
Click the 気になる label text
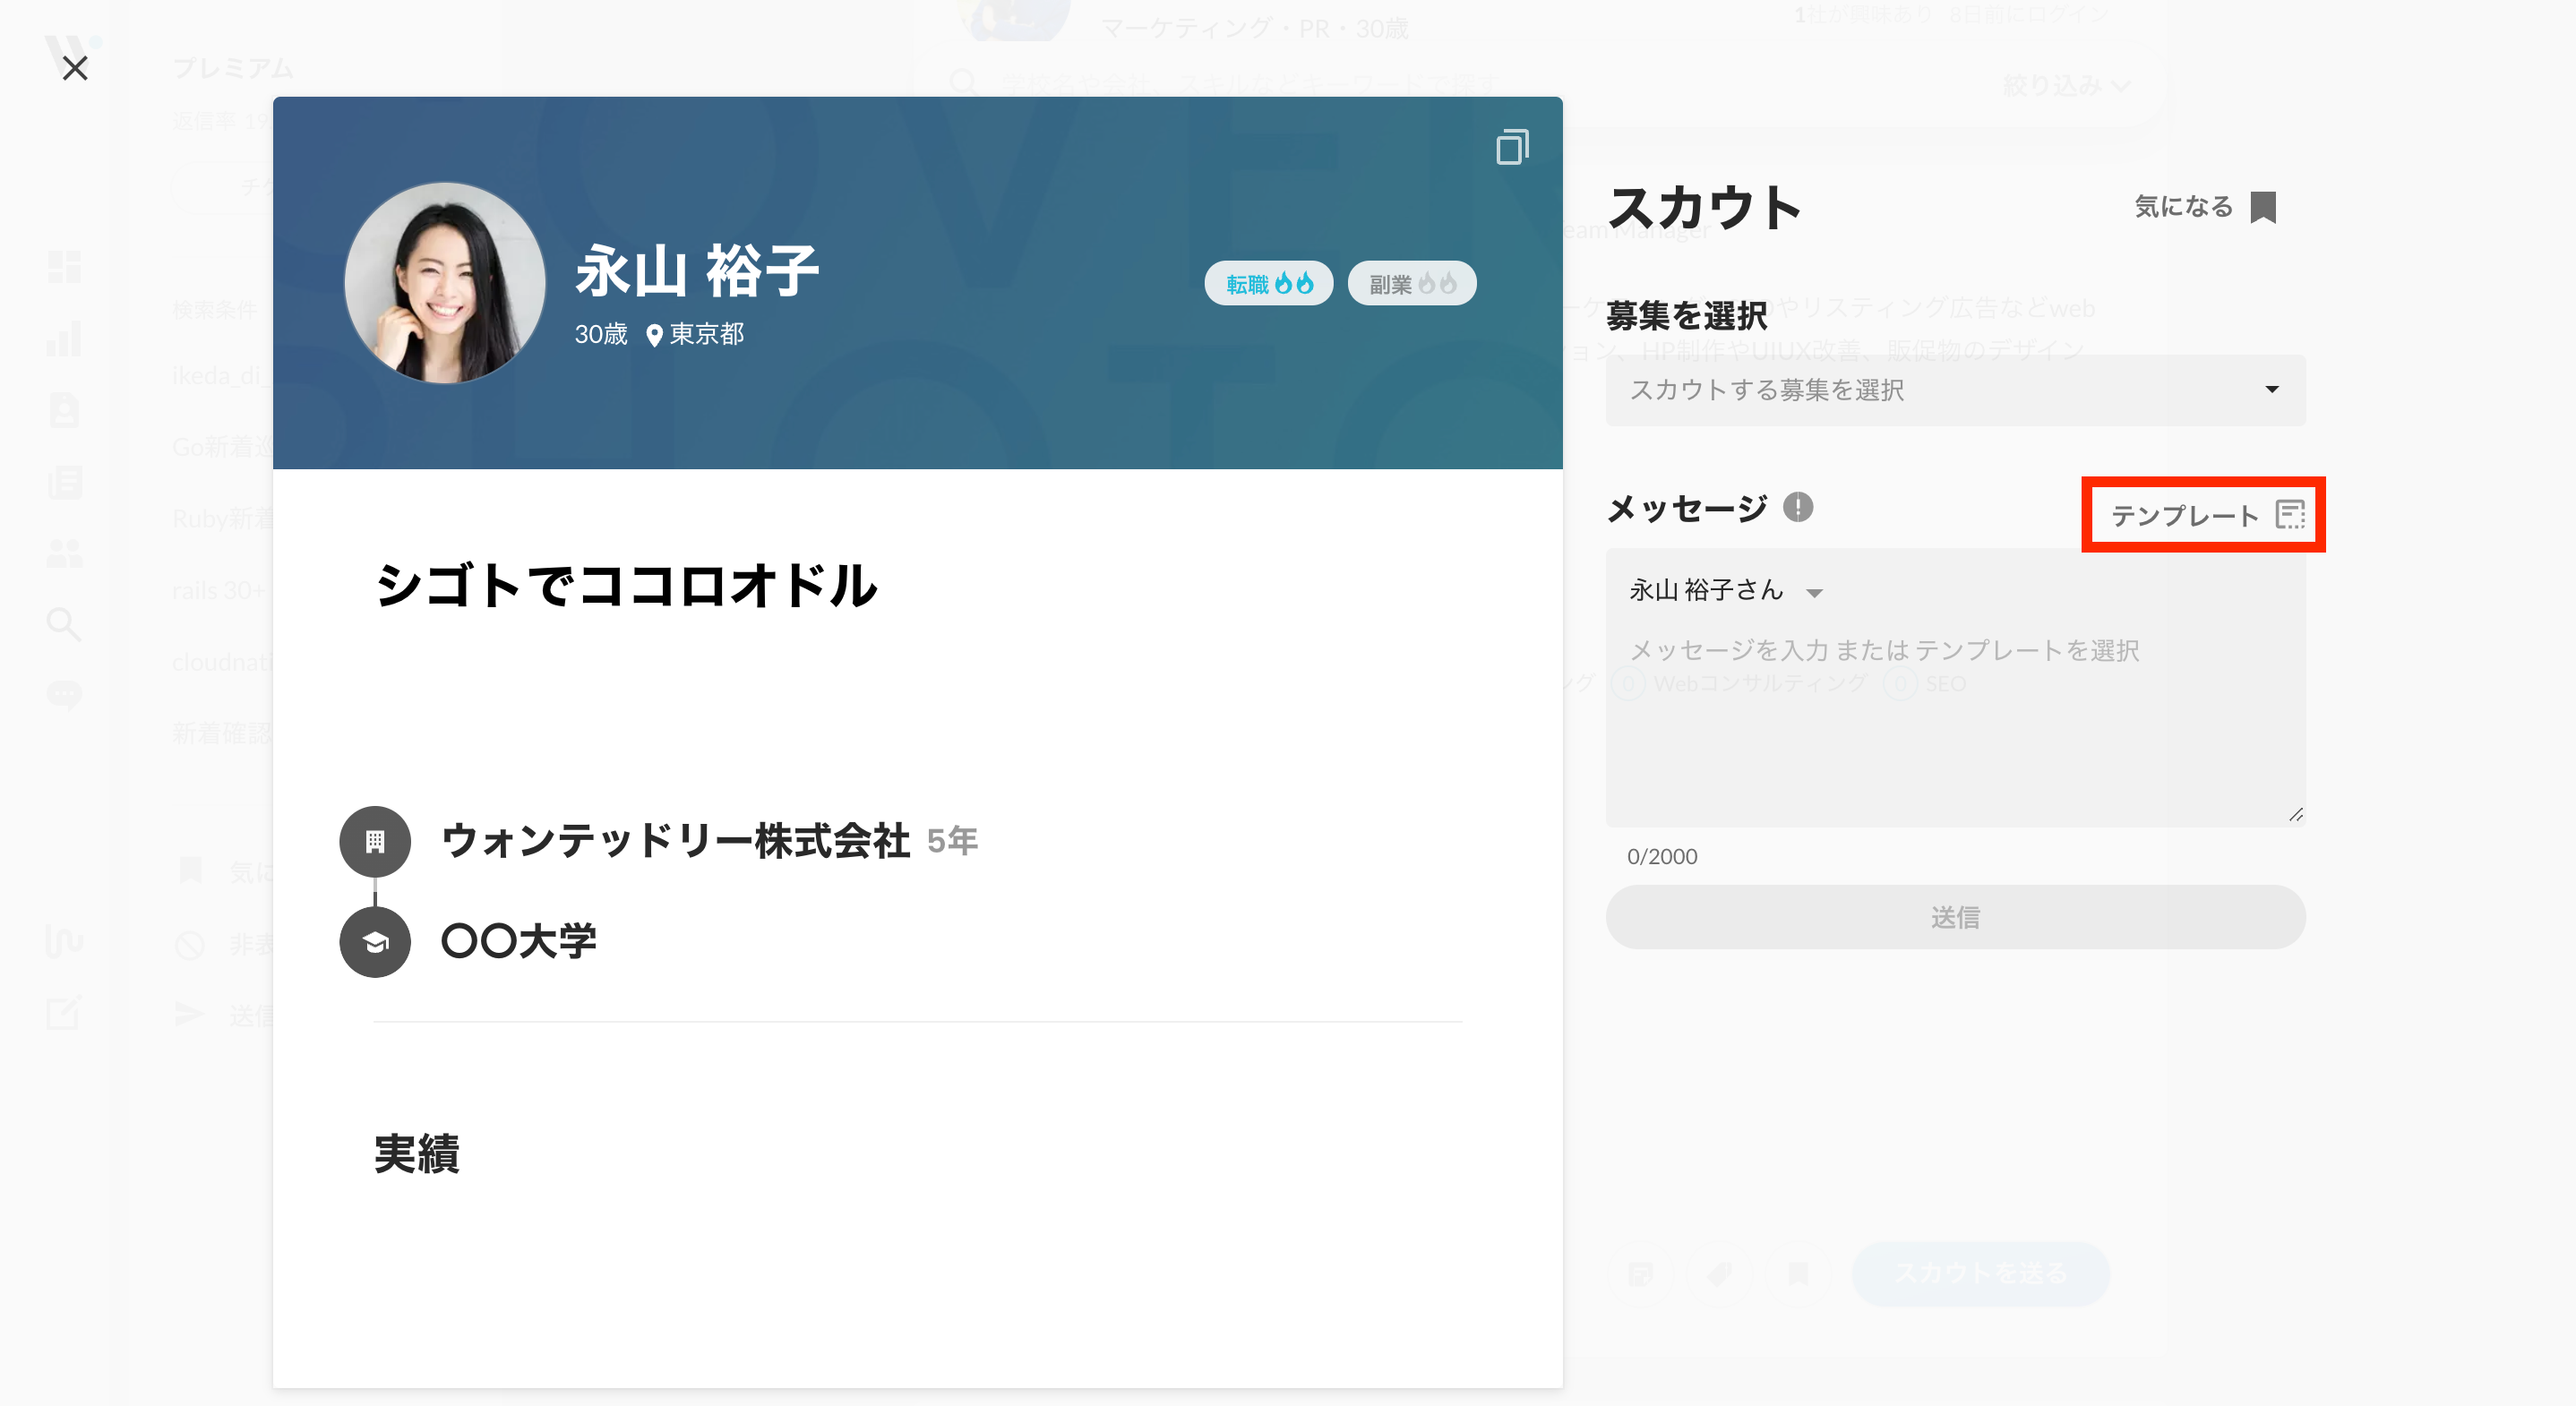coord(2183,207)
